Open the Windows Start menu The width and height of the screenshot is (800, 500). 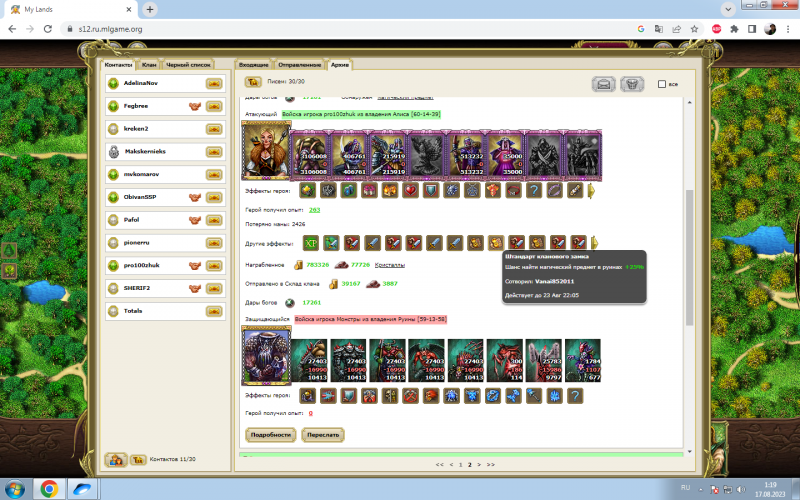pyautogui.click(x=15, y=489)
